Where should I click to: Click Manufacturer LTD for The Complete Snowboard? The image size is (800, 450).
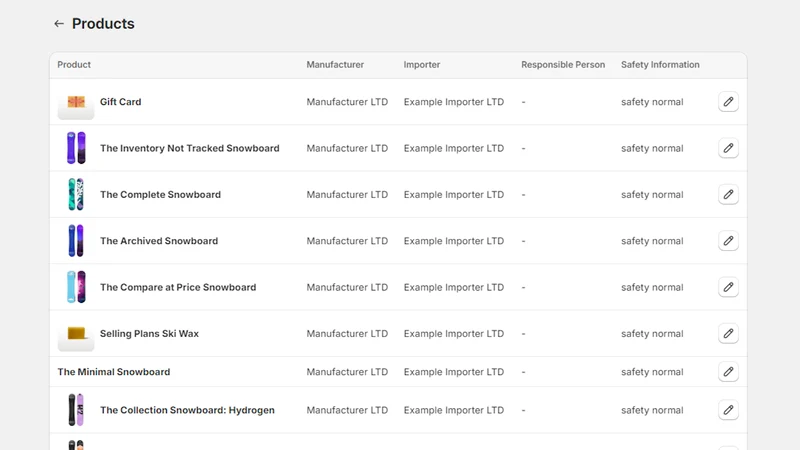pos(347,194)
